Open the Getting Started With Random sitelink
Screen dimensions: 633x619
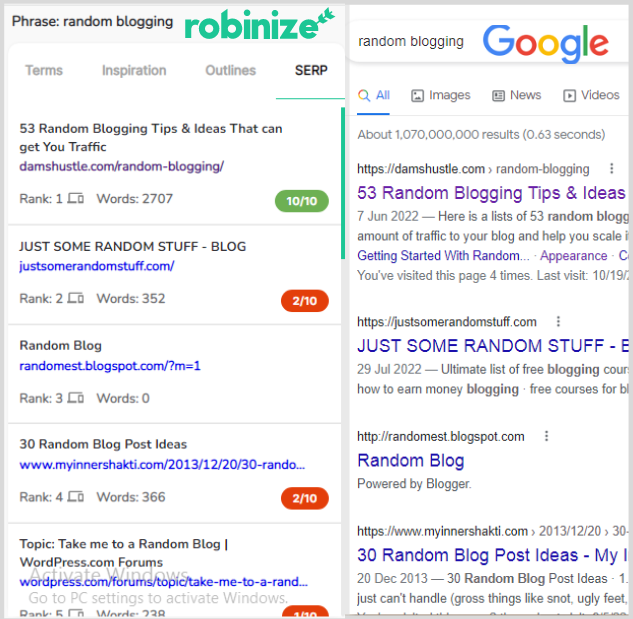point(443,256)
